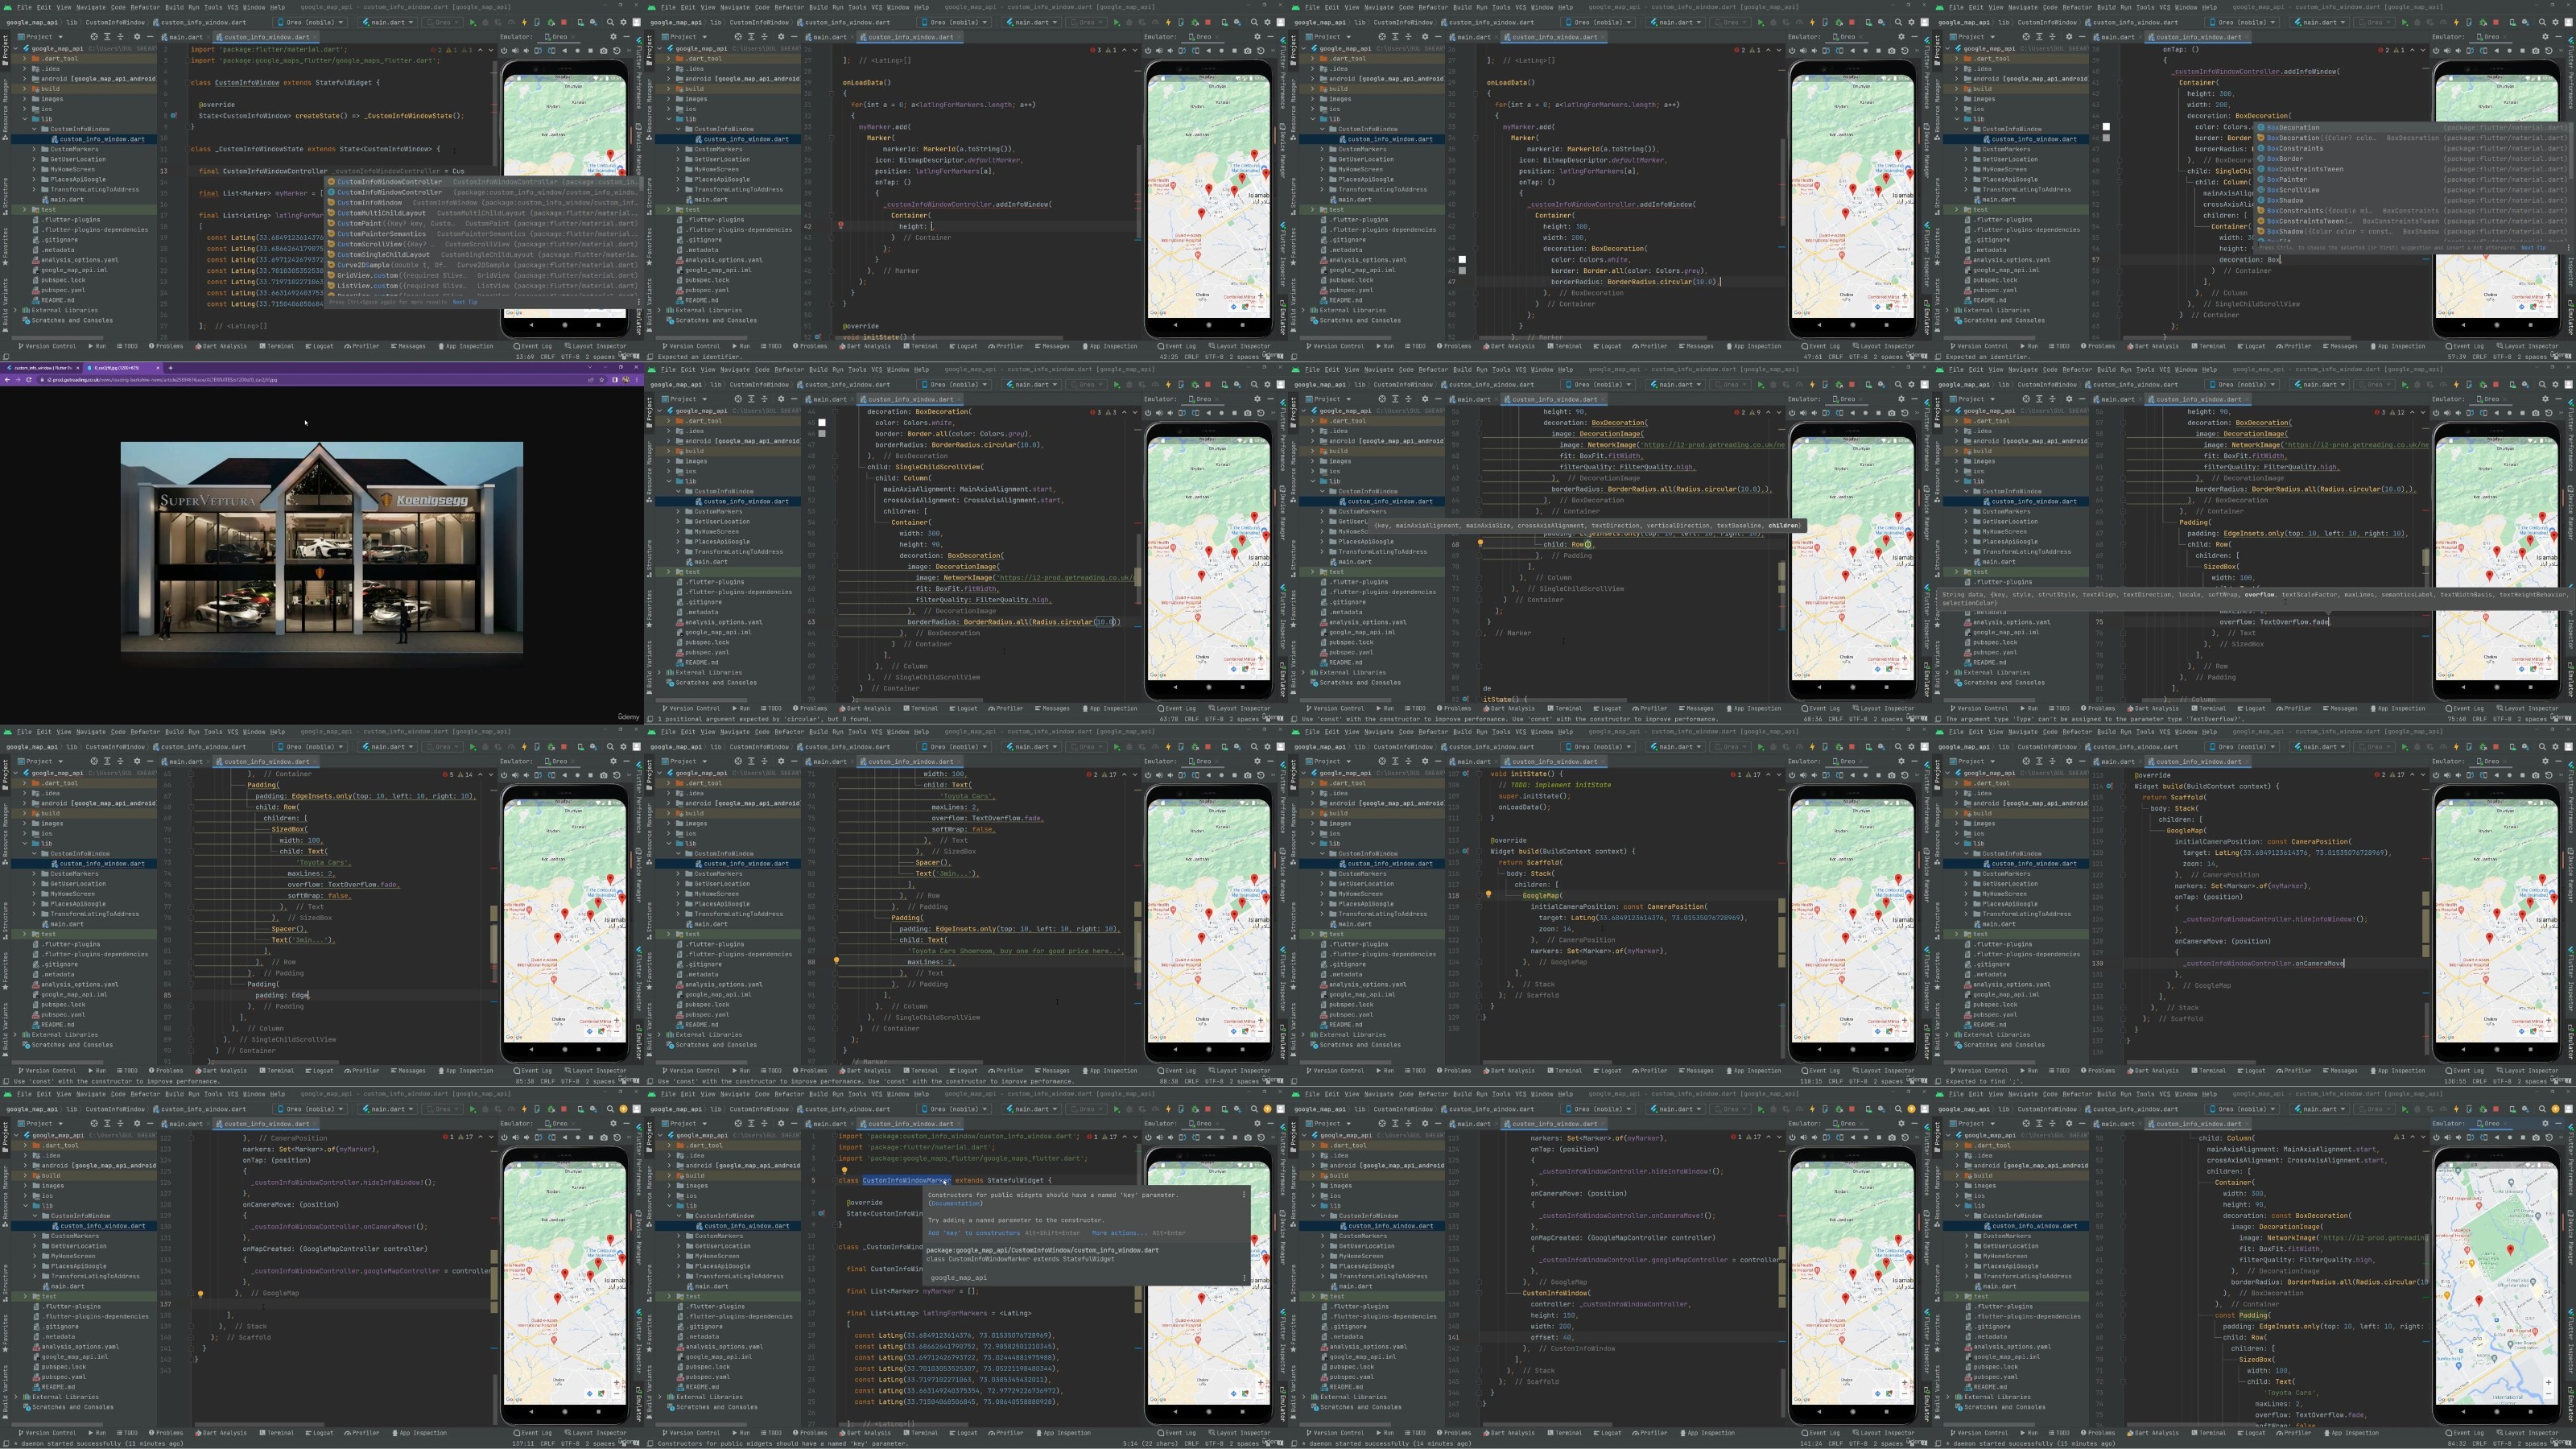
Task: Reload the page in Chrome window
Action: (x=29, y=380)
